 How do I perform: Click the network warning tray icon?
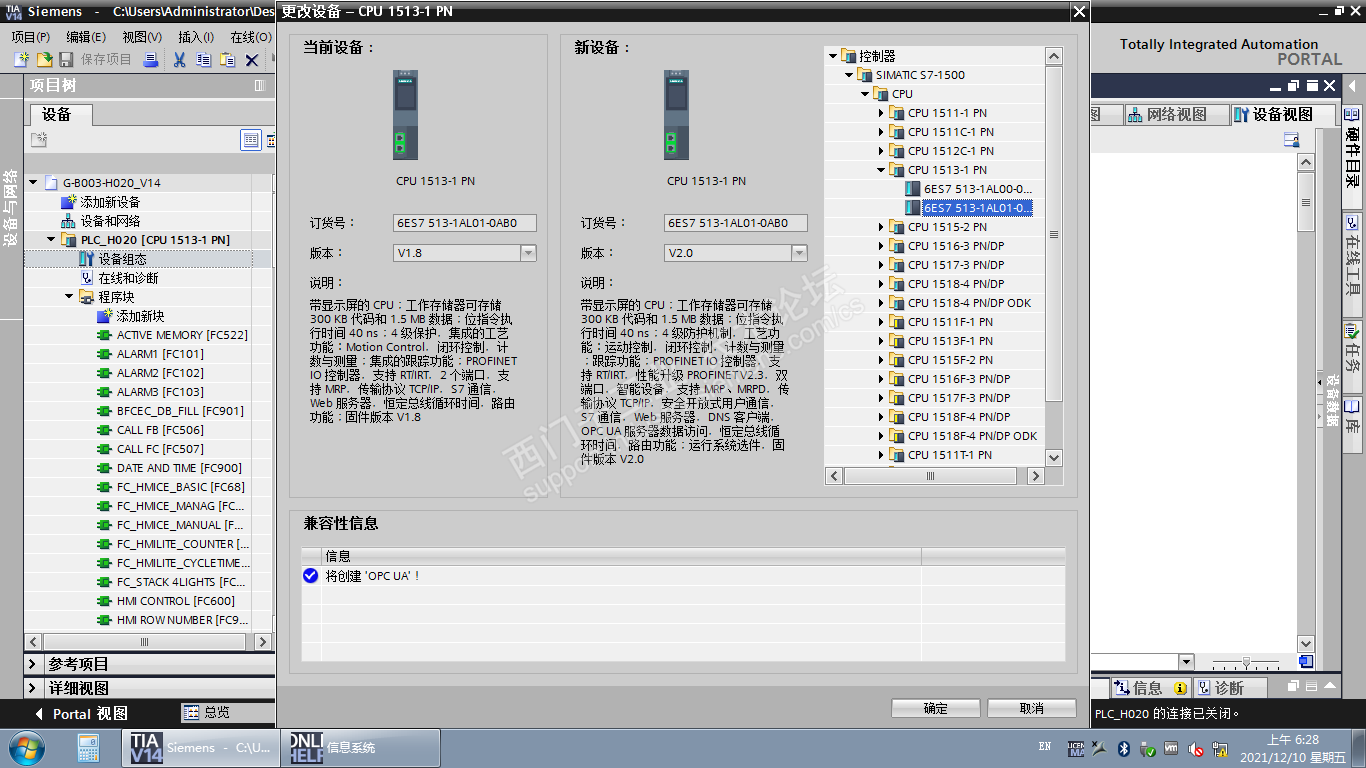[1220, 748]
